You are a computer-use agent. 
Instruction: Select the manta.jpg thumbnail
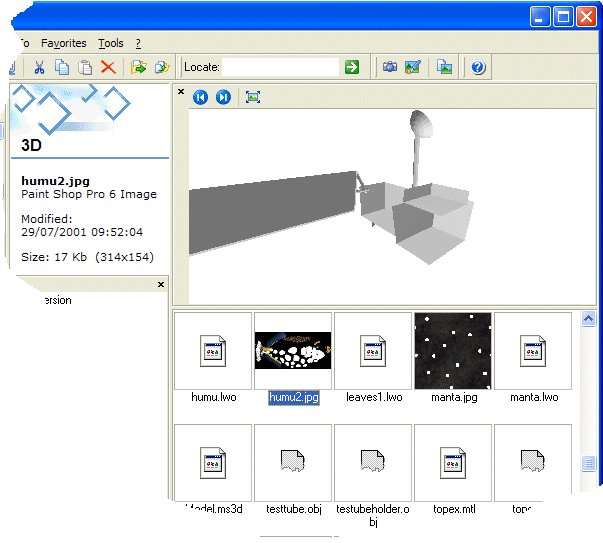(x=453, y=351)
